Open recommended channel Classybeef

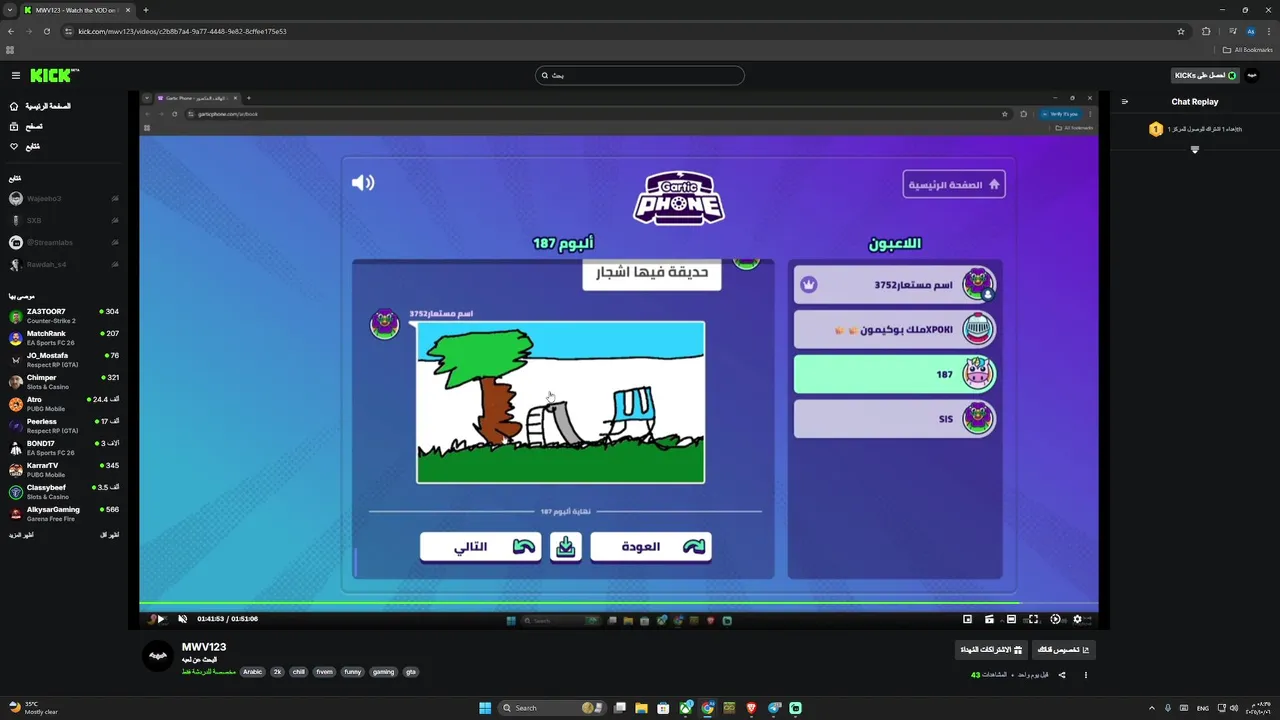coord(64,492)
